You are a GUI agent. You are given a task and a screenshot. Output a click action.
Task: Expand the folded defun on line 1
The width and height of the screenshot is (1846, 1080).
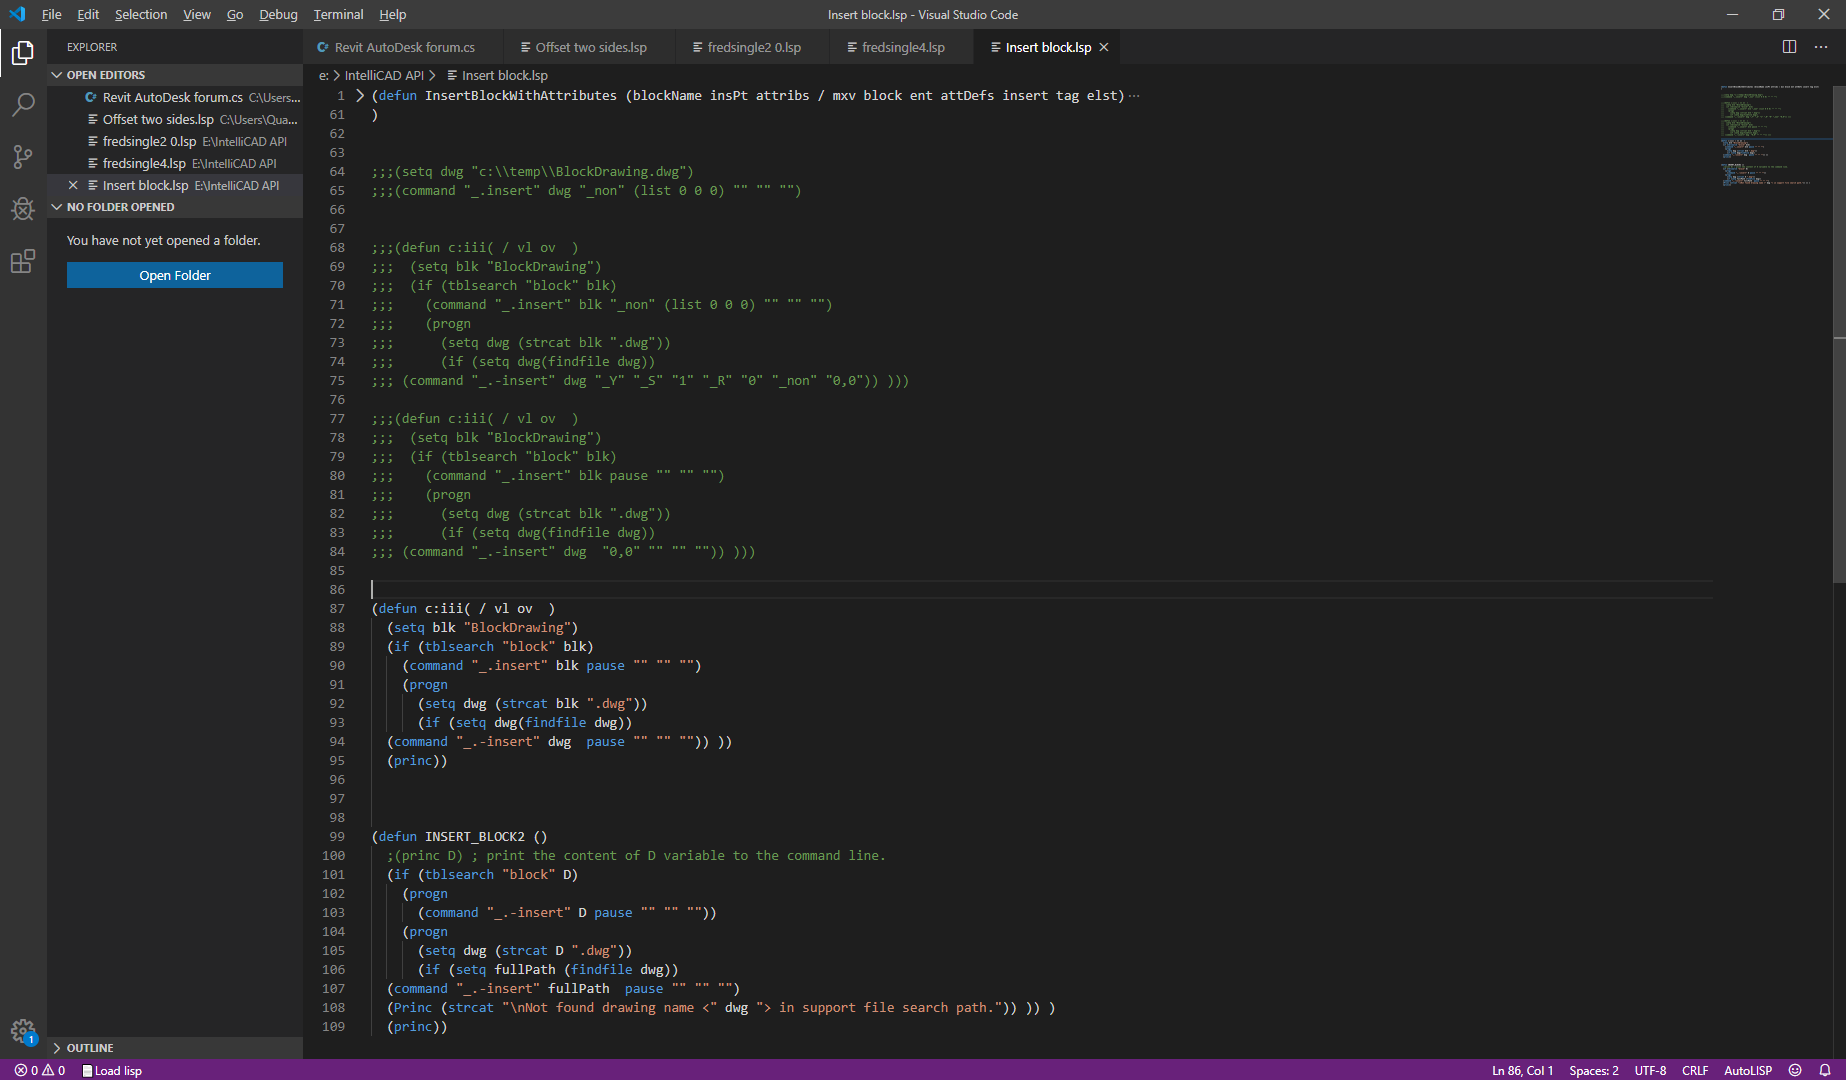click(x=360, y=96)
